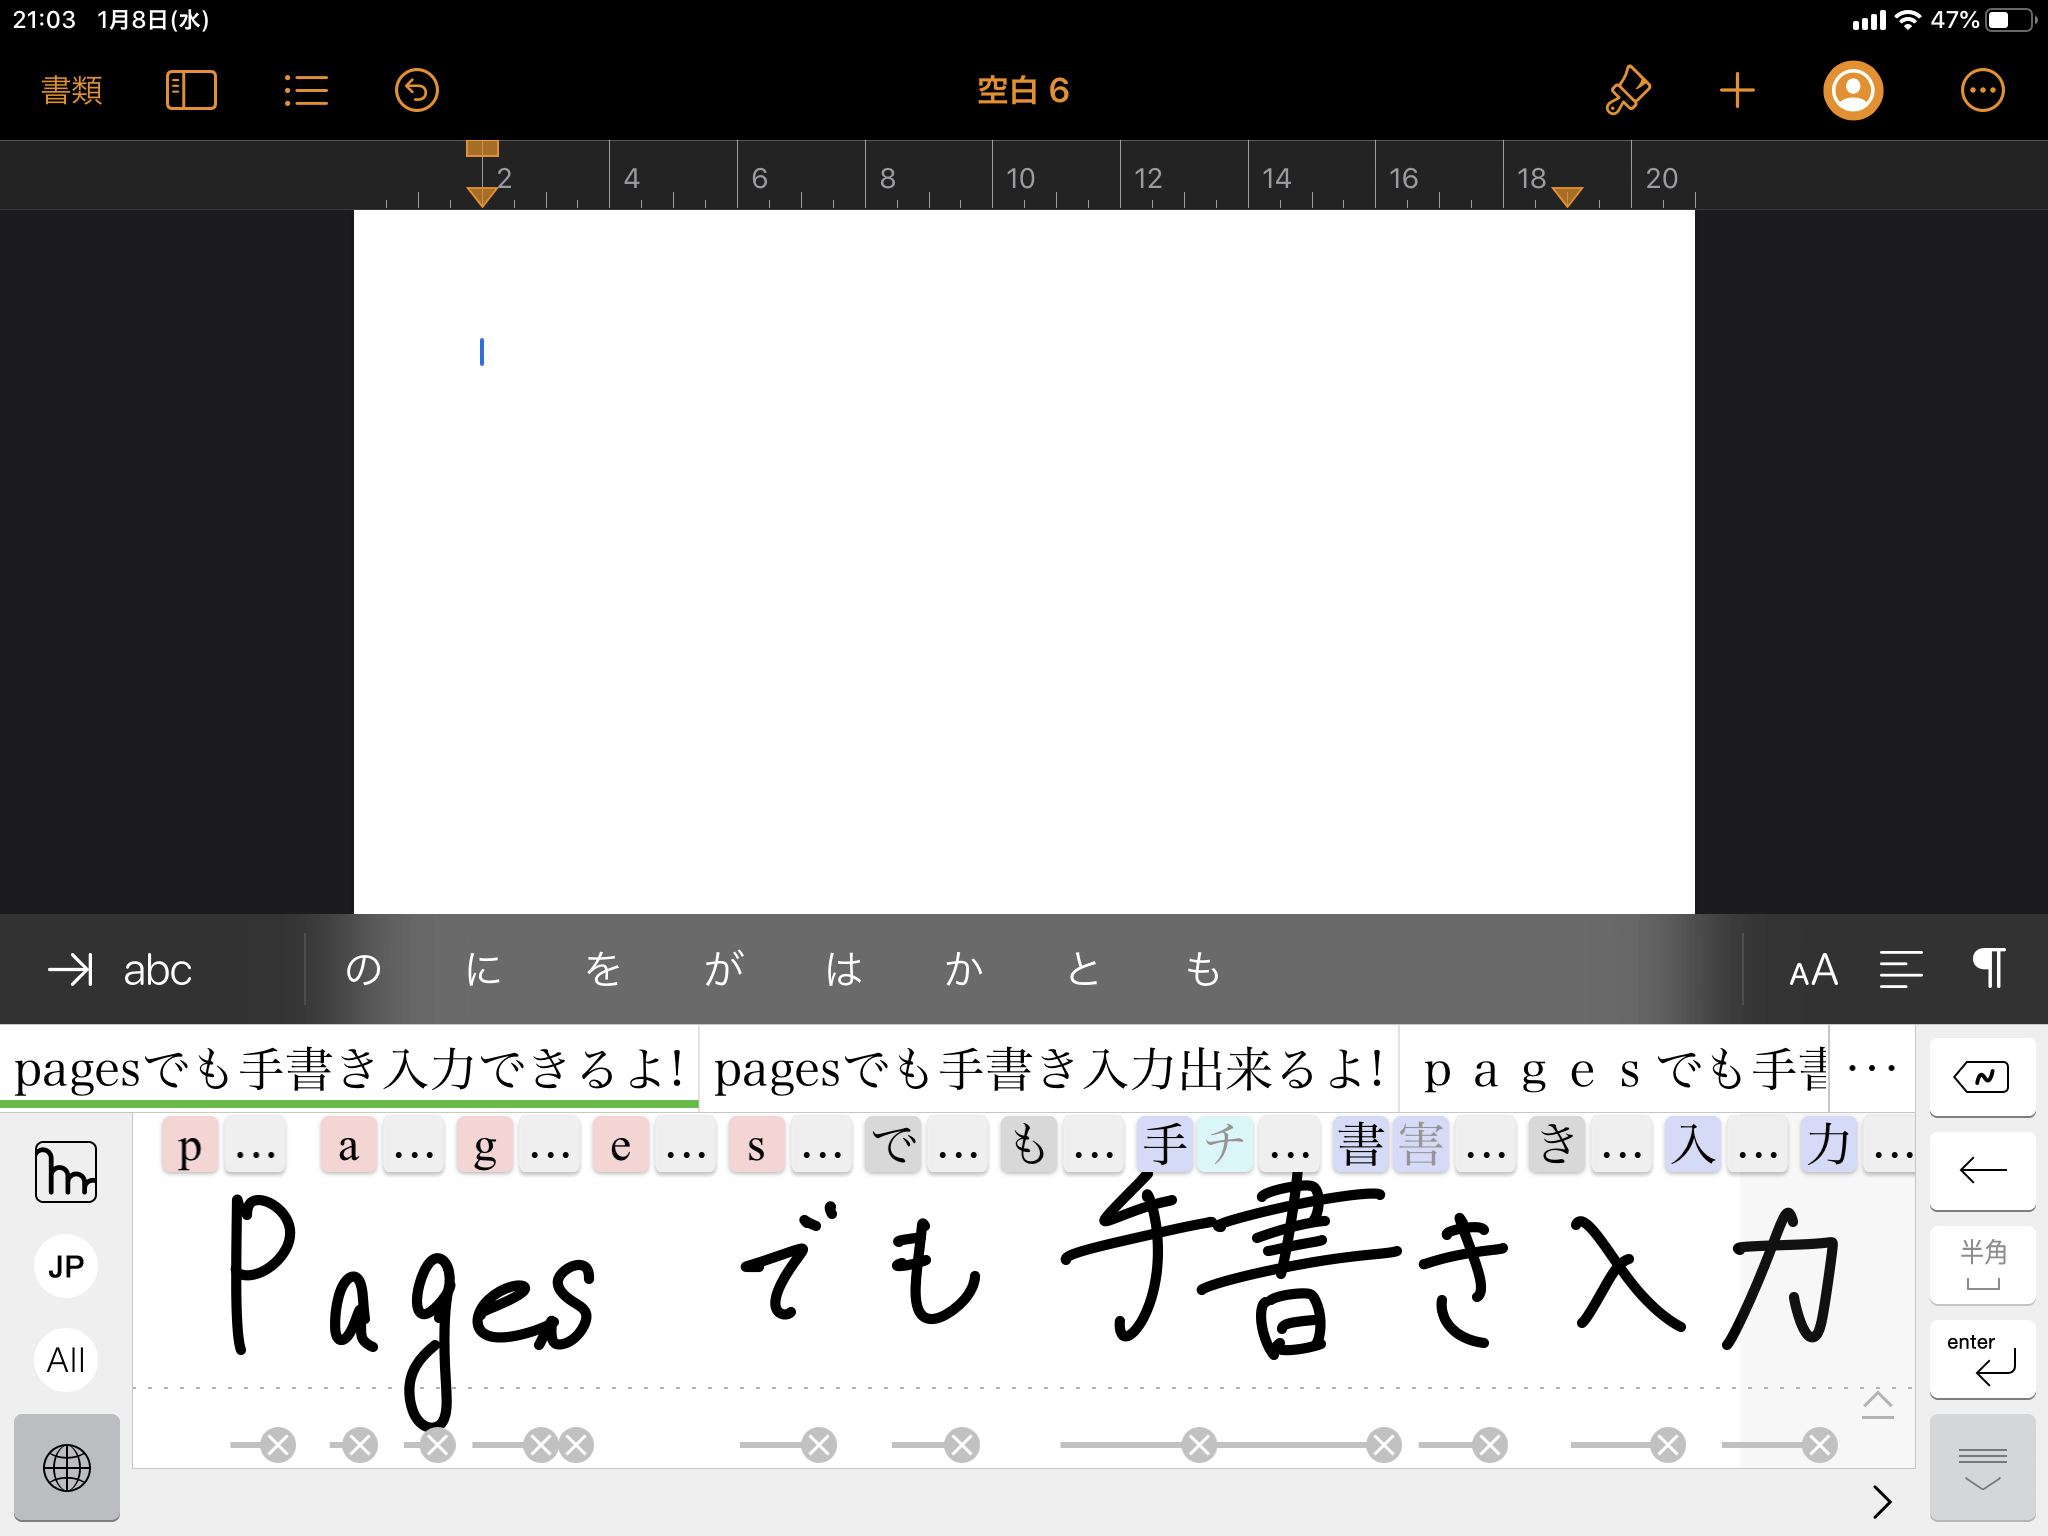Open alternatives next to the p chip
The image size is (2048, 1536).
(x=256, y=1145)
